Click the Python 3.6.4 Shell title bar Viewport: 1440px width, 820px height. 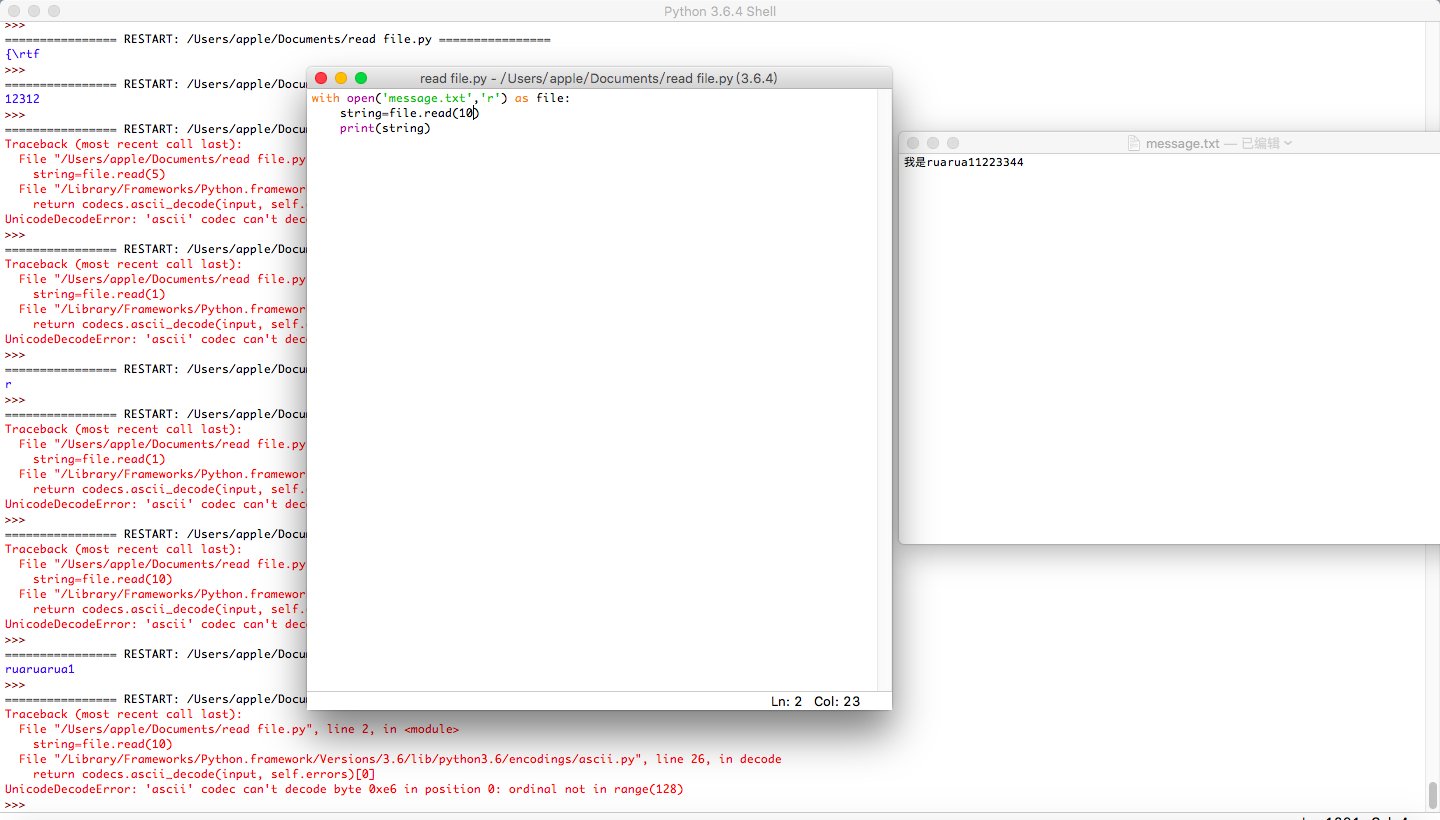(720, 11)
